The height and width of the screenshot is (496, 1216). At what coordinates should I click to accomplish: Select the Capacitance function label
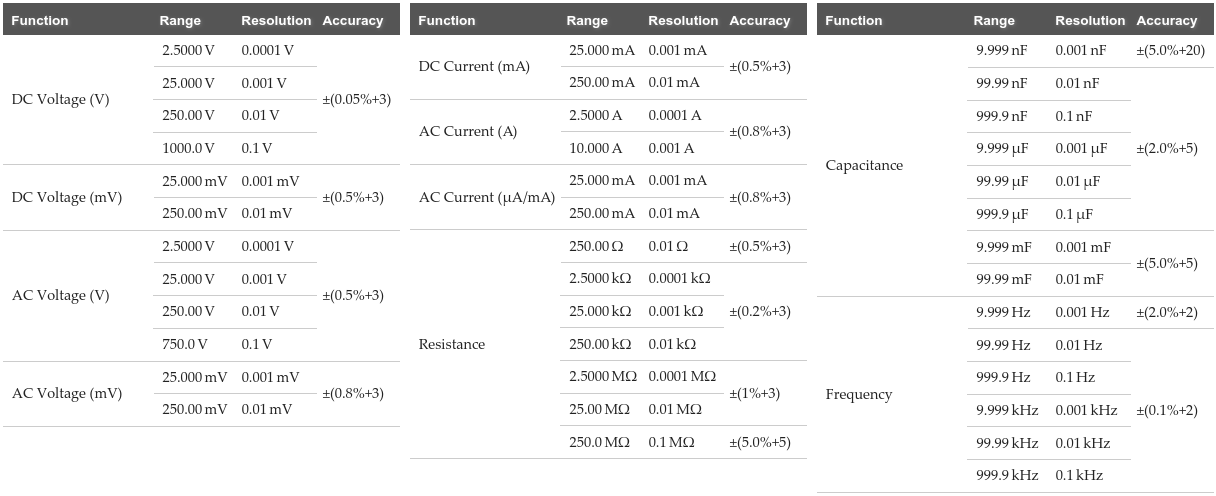[864, 165]
